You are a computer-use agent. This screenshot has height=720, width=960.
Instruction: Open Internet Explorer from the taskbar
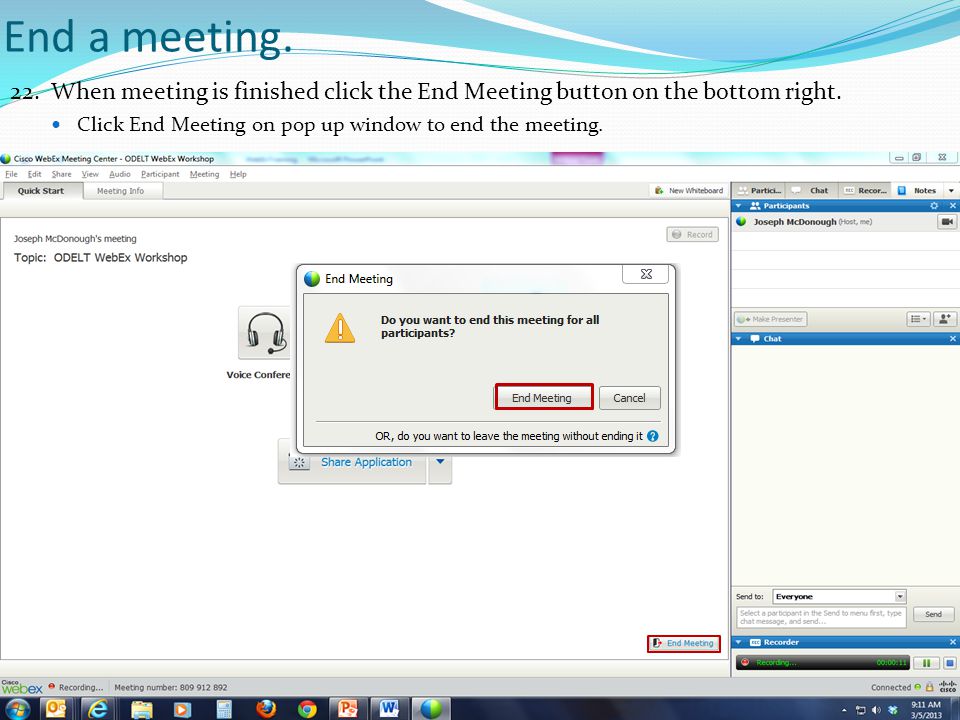pyautogui.click(x=98, y=709)
